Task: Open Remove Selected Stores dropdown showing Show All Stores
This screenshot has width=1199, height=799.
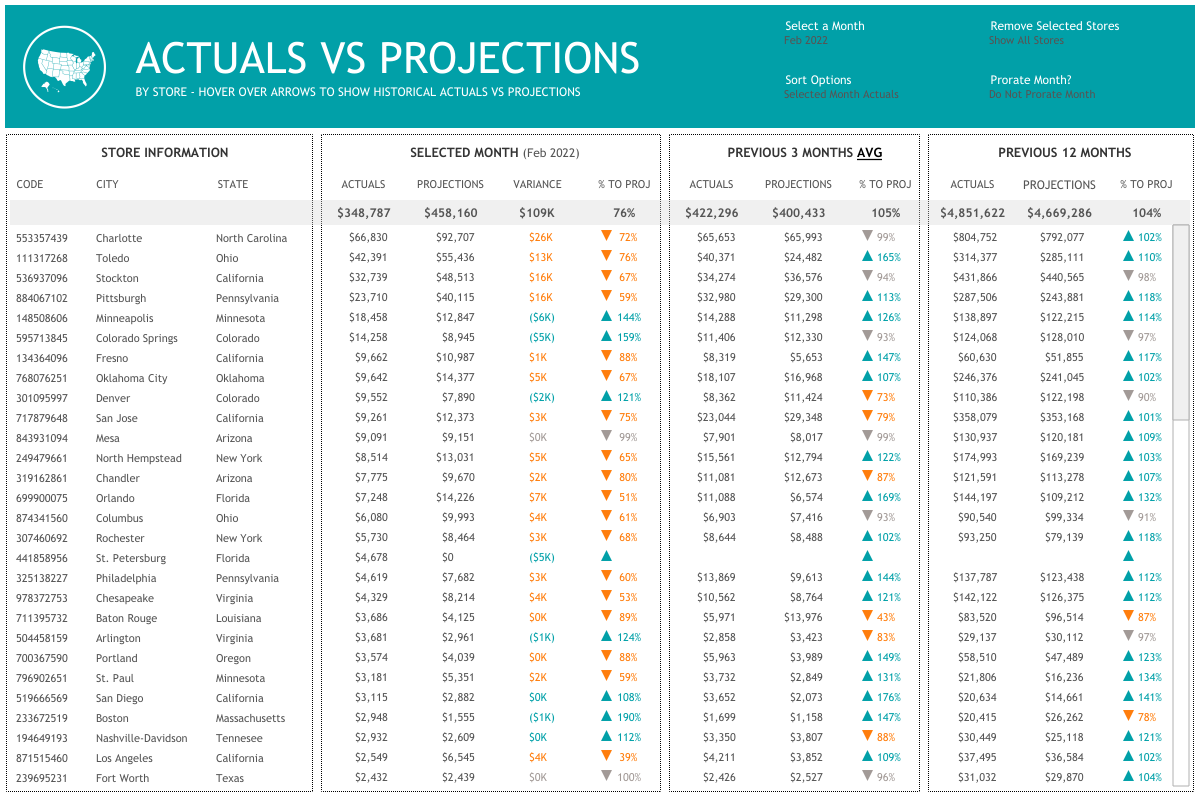Action: pos(1026,41)
